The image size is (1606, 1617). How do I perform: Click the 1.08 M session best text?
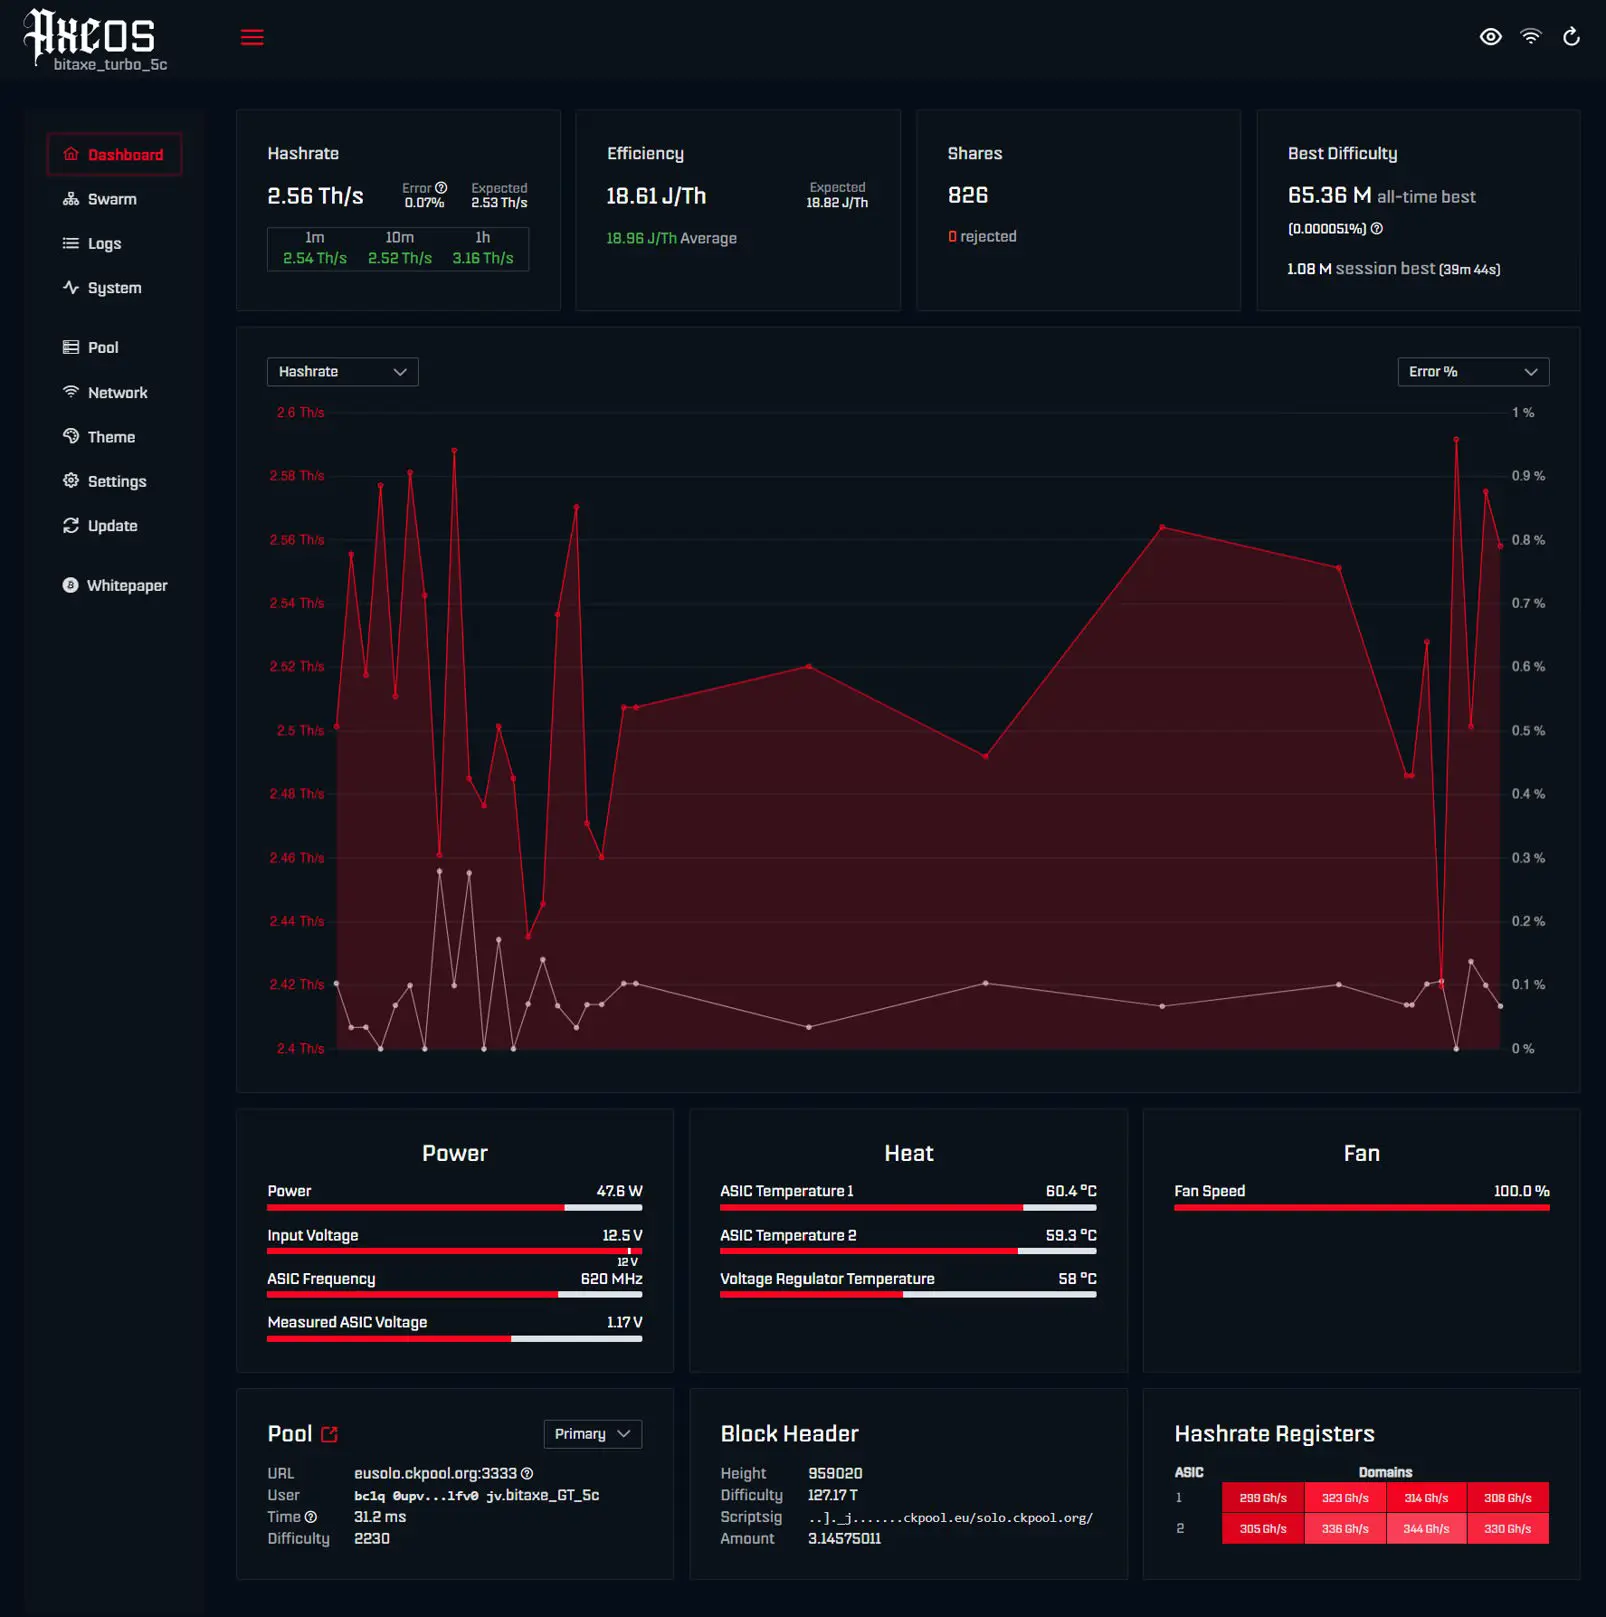(1393, 269)
